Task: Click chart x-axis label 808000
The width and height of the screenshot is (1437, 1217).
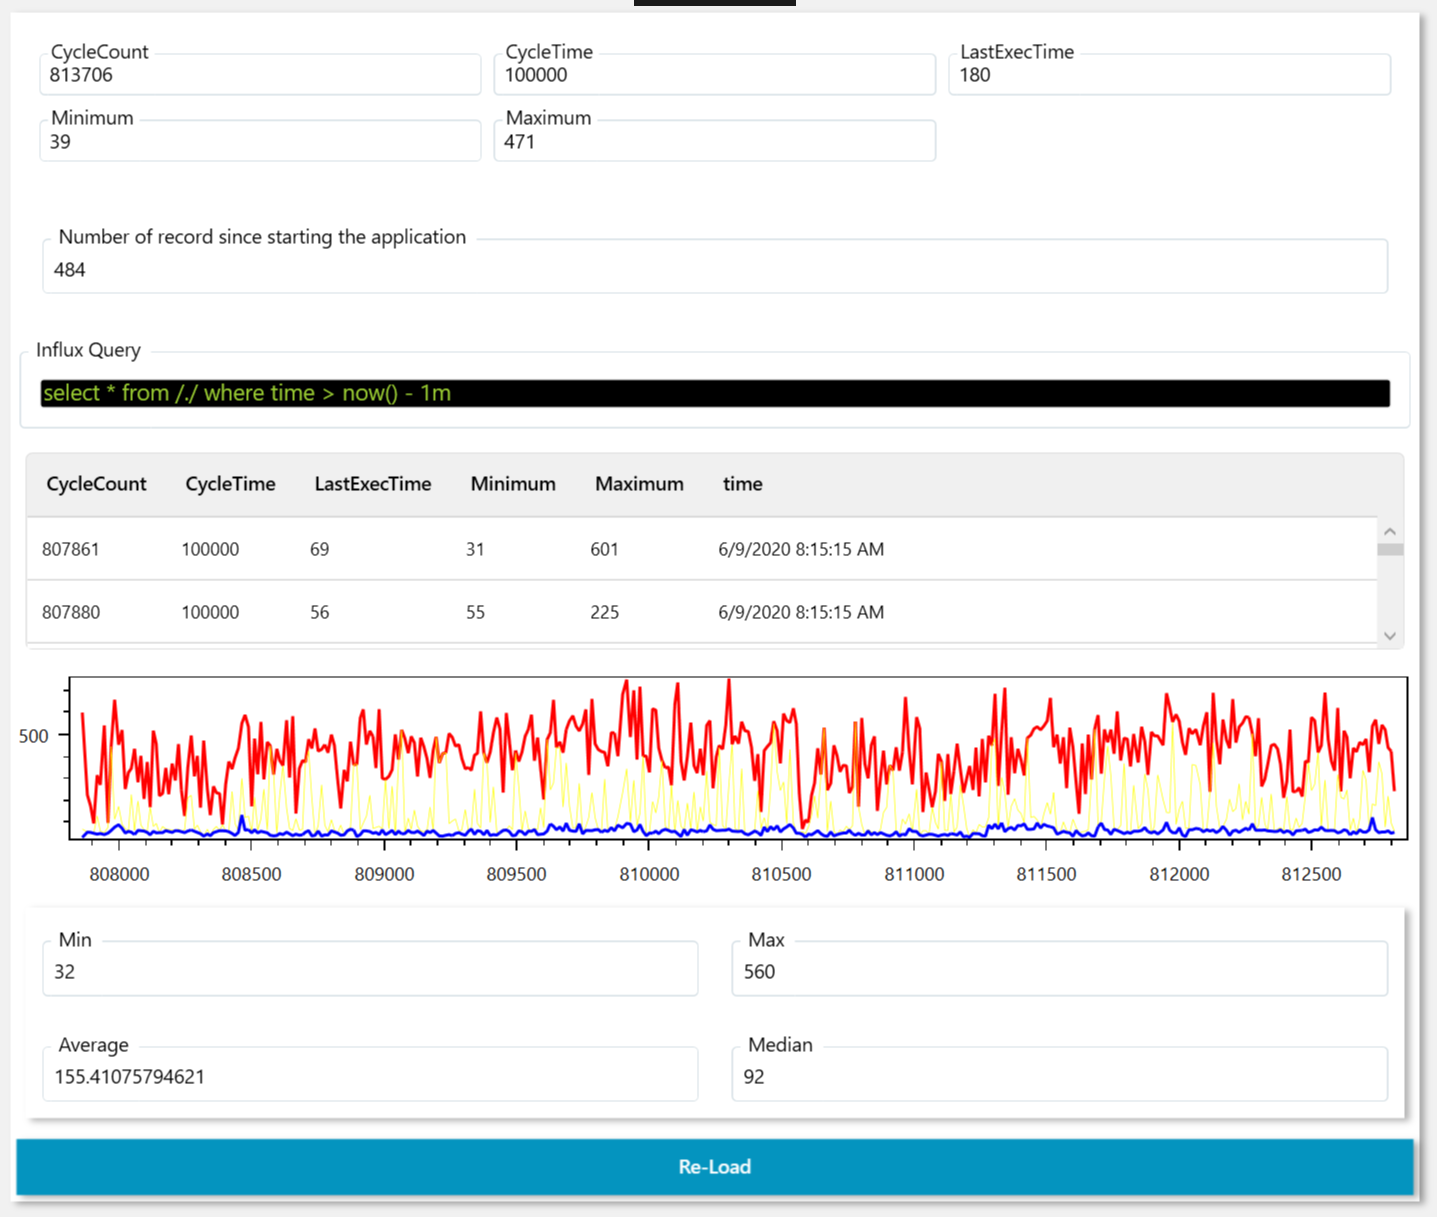Action: 119,874
